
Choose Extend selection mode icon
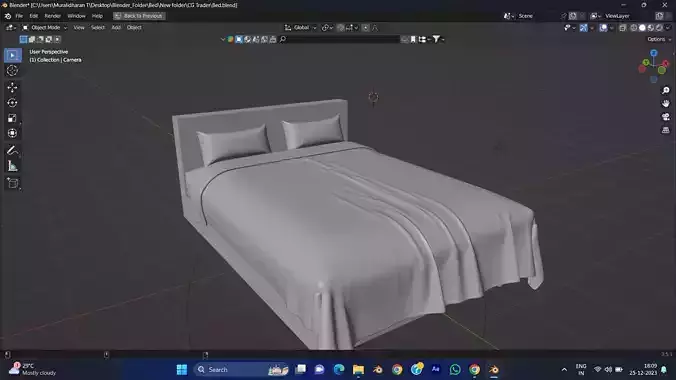pos(32,39)
